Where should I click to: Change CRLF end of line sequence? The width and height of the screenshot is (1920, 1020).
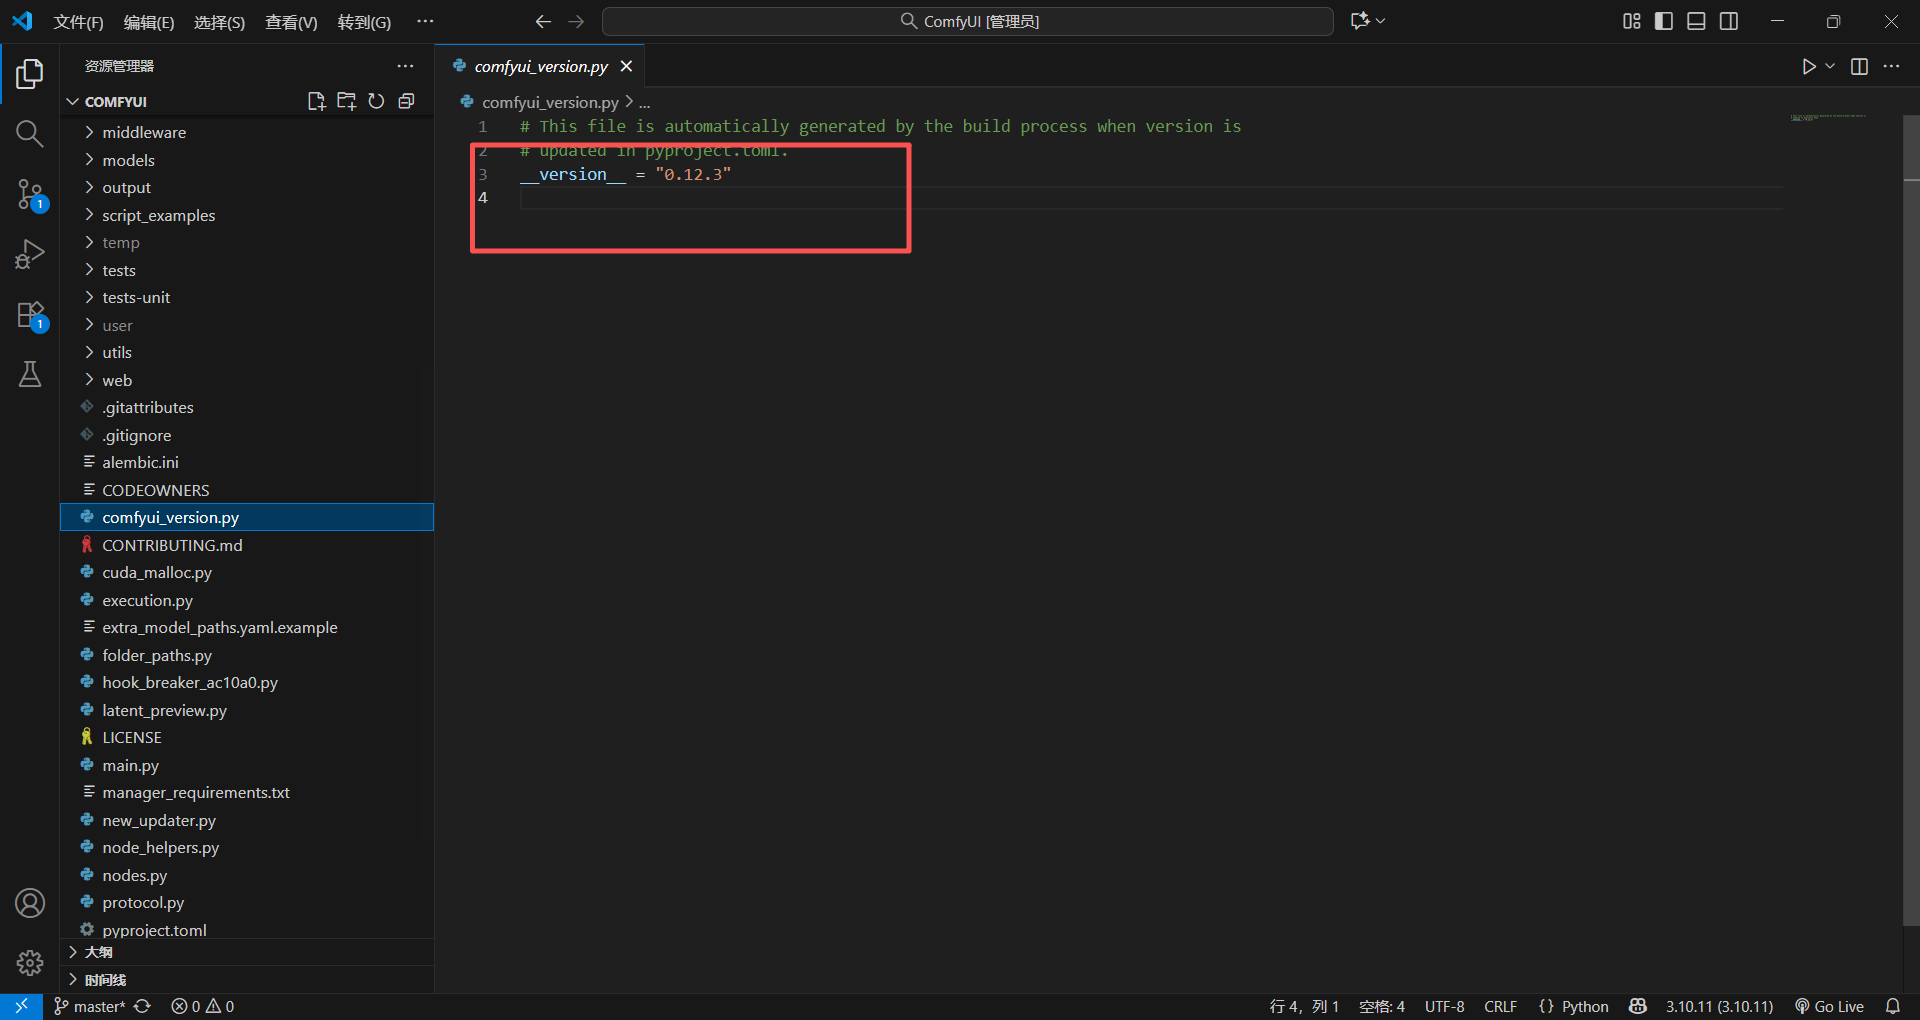tap(1500, 1006)
